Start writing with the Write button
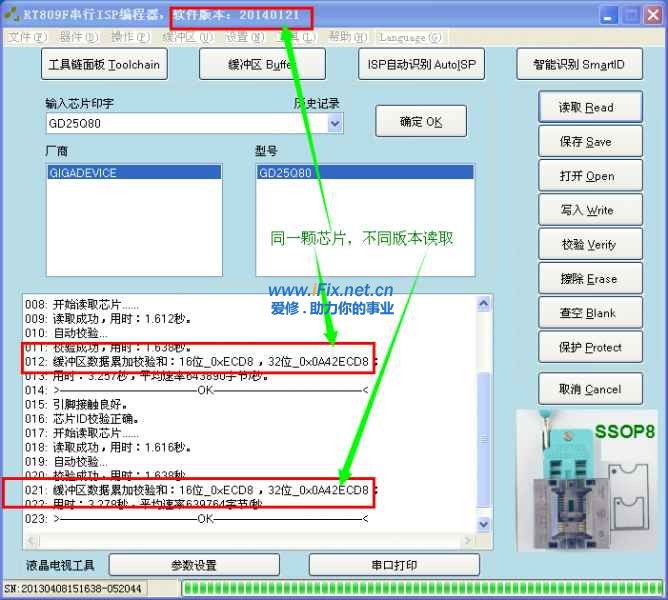The image size is (668, 600). pos(586,210)
